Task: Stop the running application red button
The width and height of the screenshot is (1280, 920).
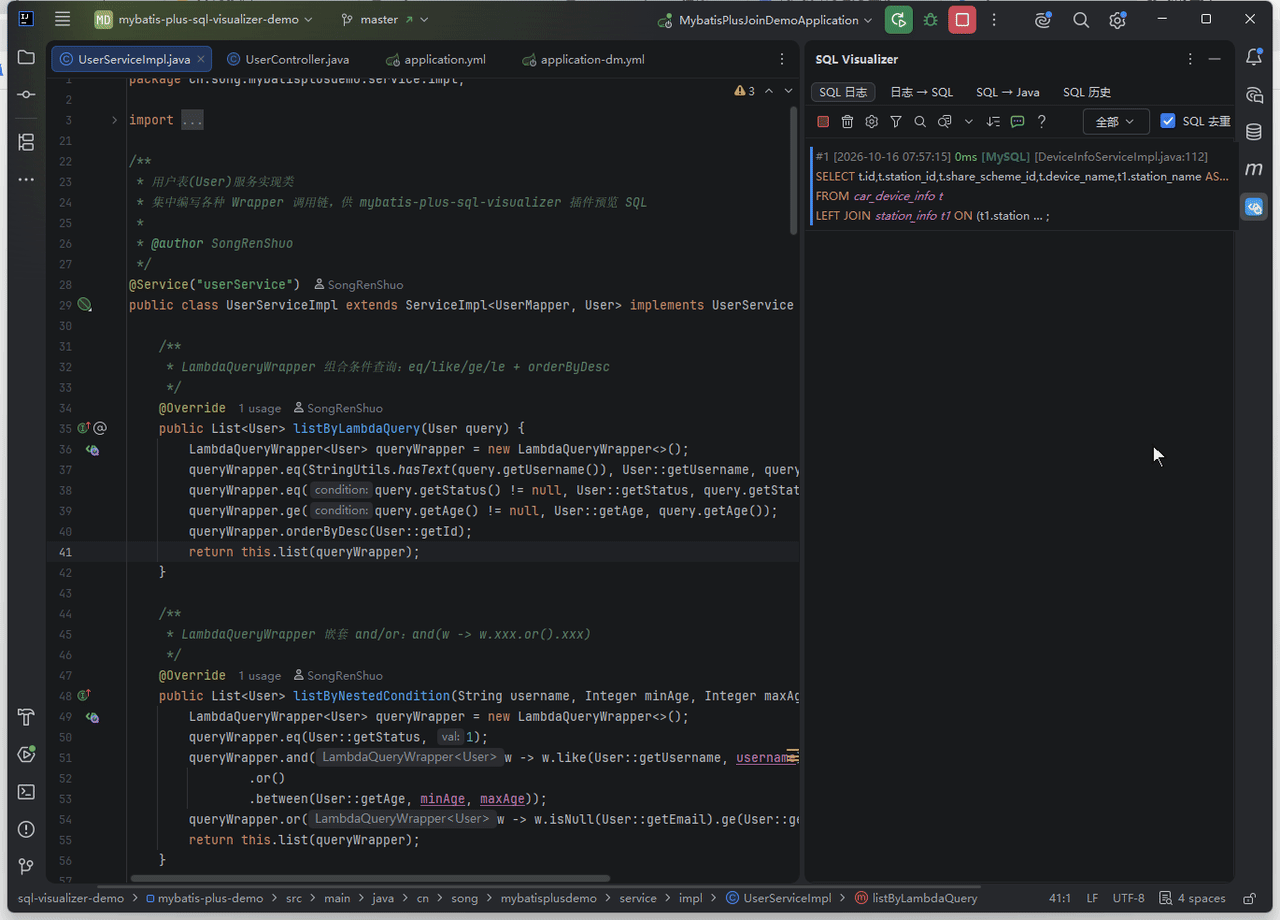Action: pos(962,20)
